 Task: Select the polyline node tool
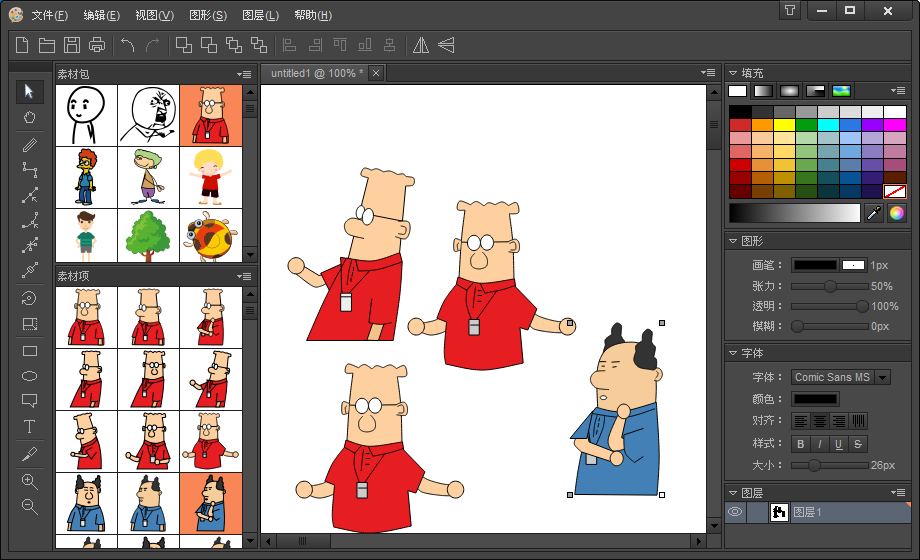(29, 170)
